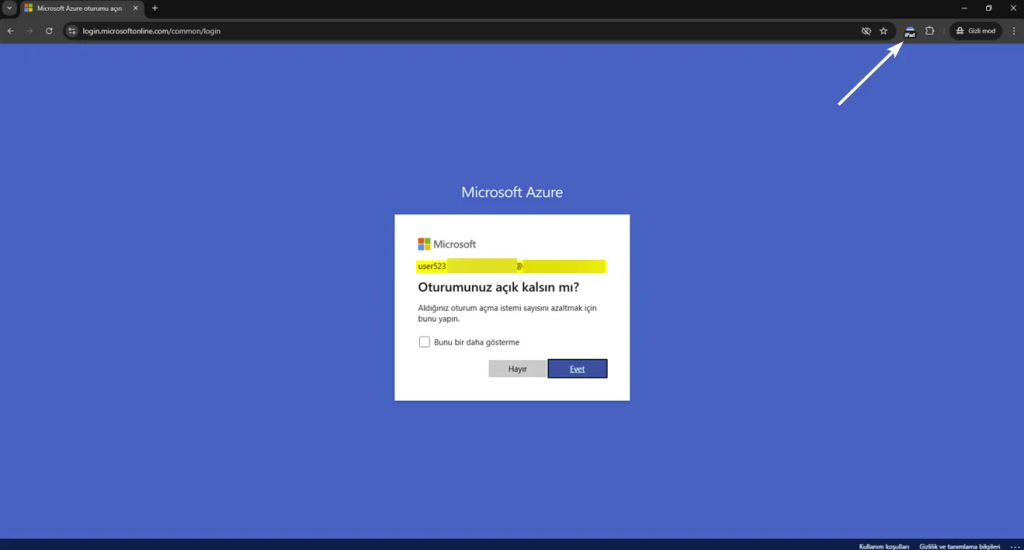Open the Extensions puzzle icon
The image size is (1024, 550).
[930, 31]
